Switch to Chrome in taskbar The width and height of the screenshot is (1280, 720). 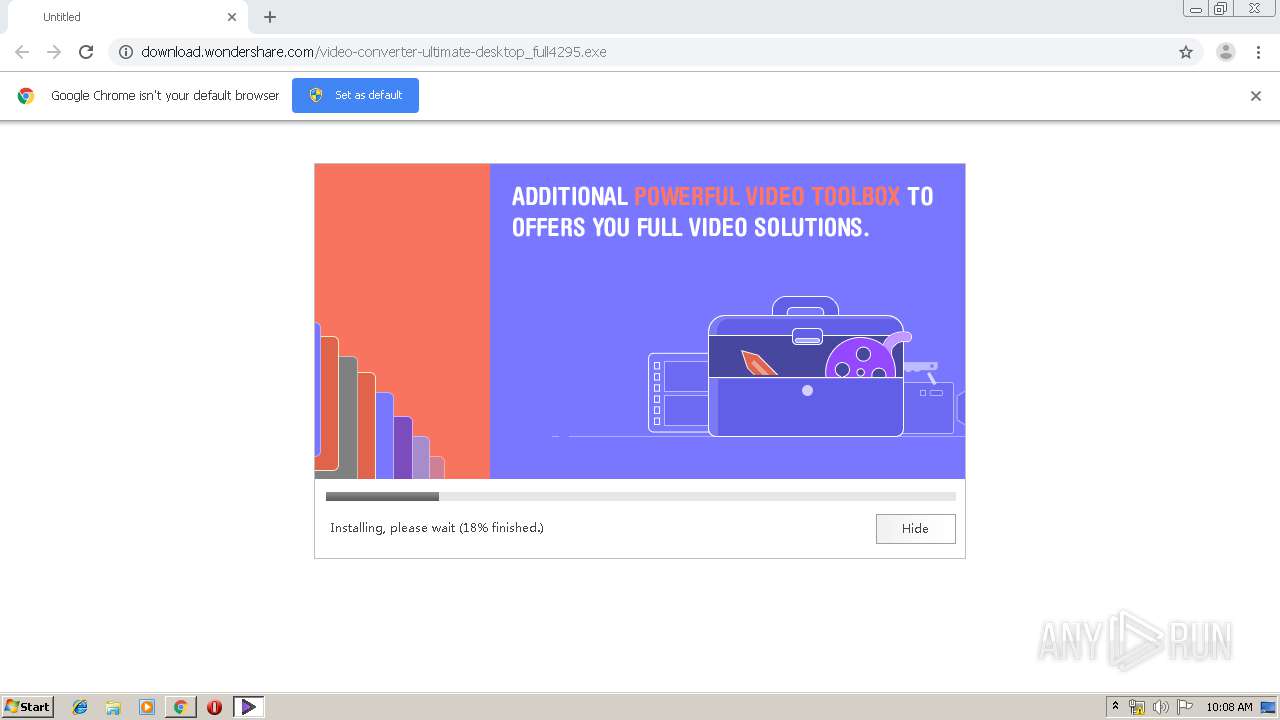[180, 707]
